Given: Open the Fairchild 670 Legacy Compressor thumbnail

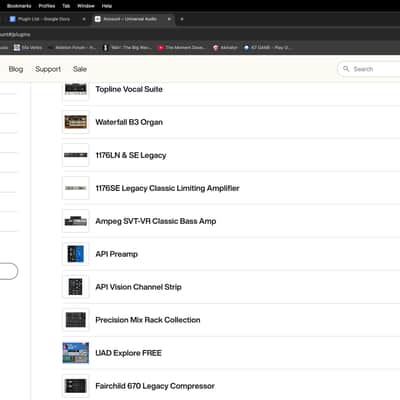Looking at the screenshot, I should click(76, 386).
